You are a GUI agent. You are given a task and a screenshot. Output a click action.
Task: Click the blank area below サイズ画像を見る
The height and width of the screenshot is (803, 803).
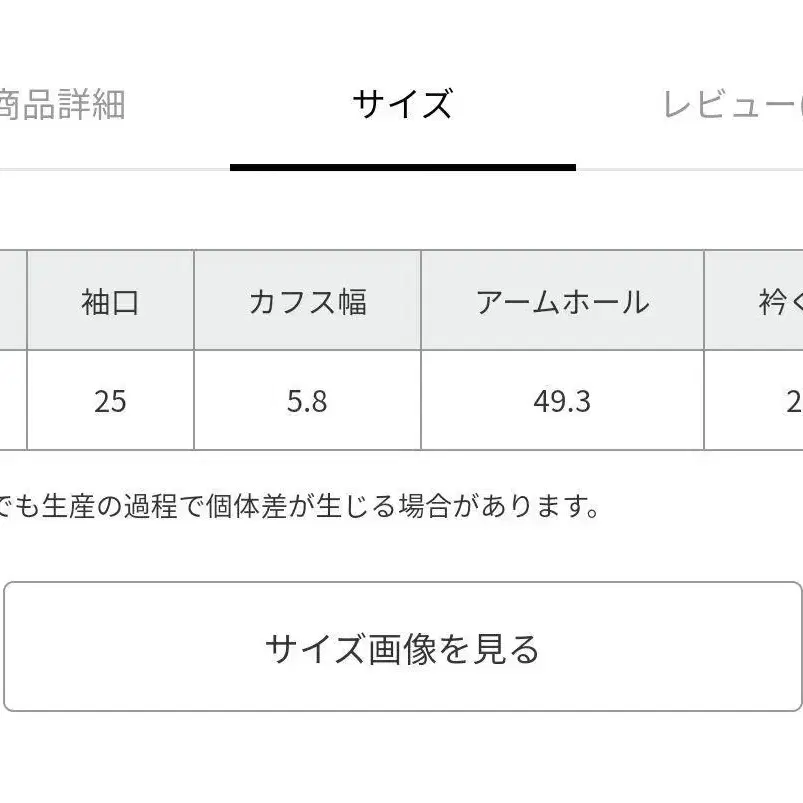(x=402, y=760)
